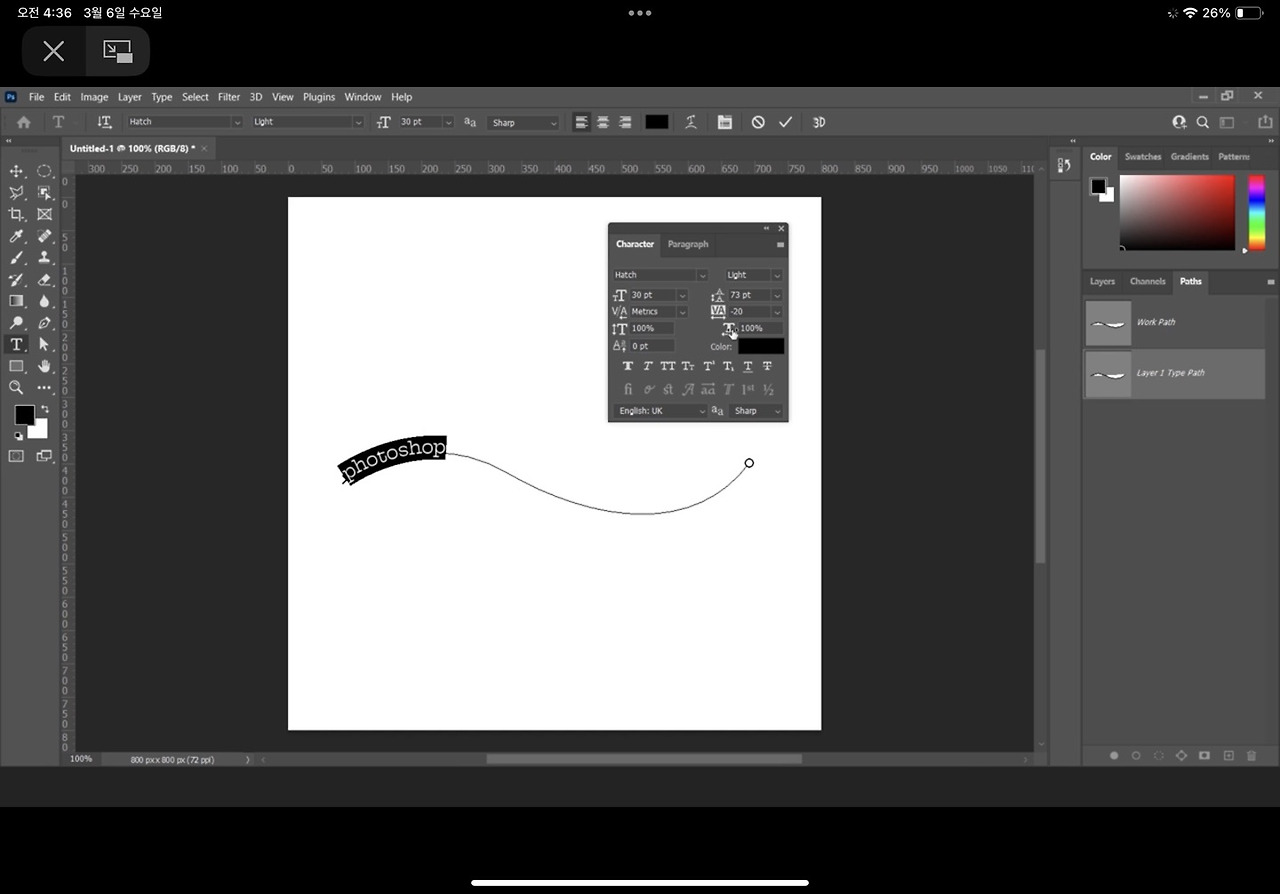The height and width of the screenshot is (894, 1280).
Task: Click the Home button in options bar
Action: point(24,122)
